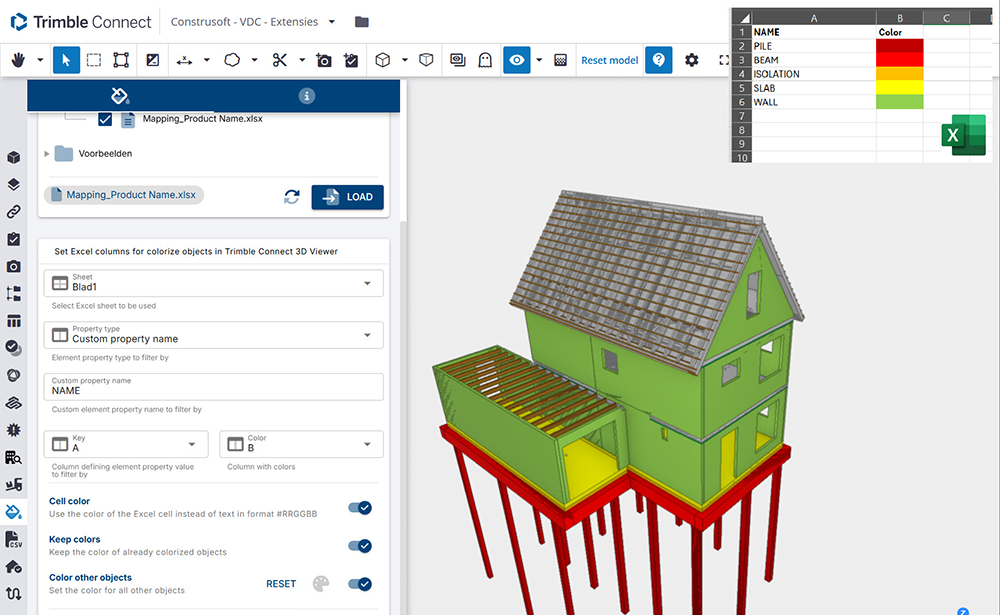
Task: Activate the arrow selection tool
Action: pyautogui.click(x=66, y=60)
